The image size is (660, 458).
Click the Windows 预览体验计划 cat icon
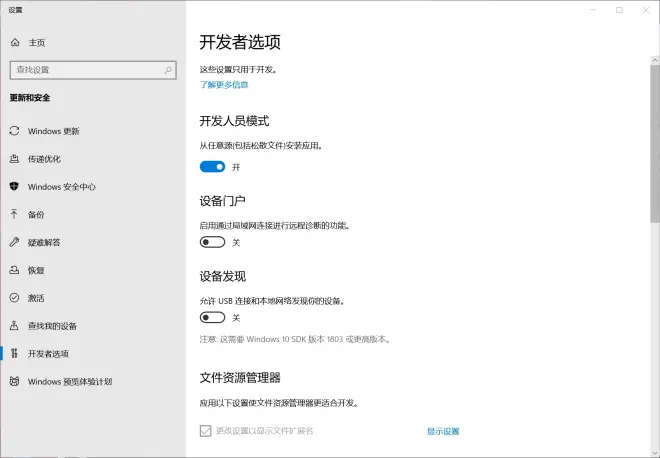click(x=14, y=381)
